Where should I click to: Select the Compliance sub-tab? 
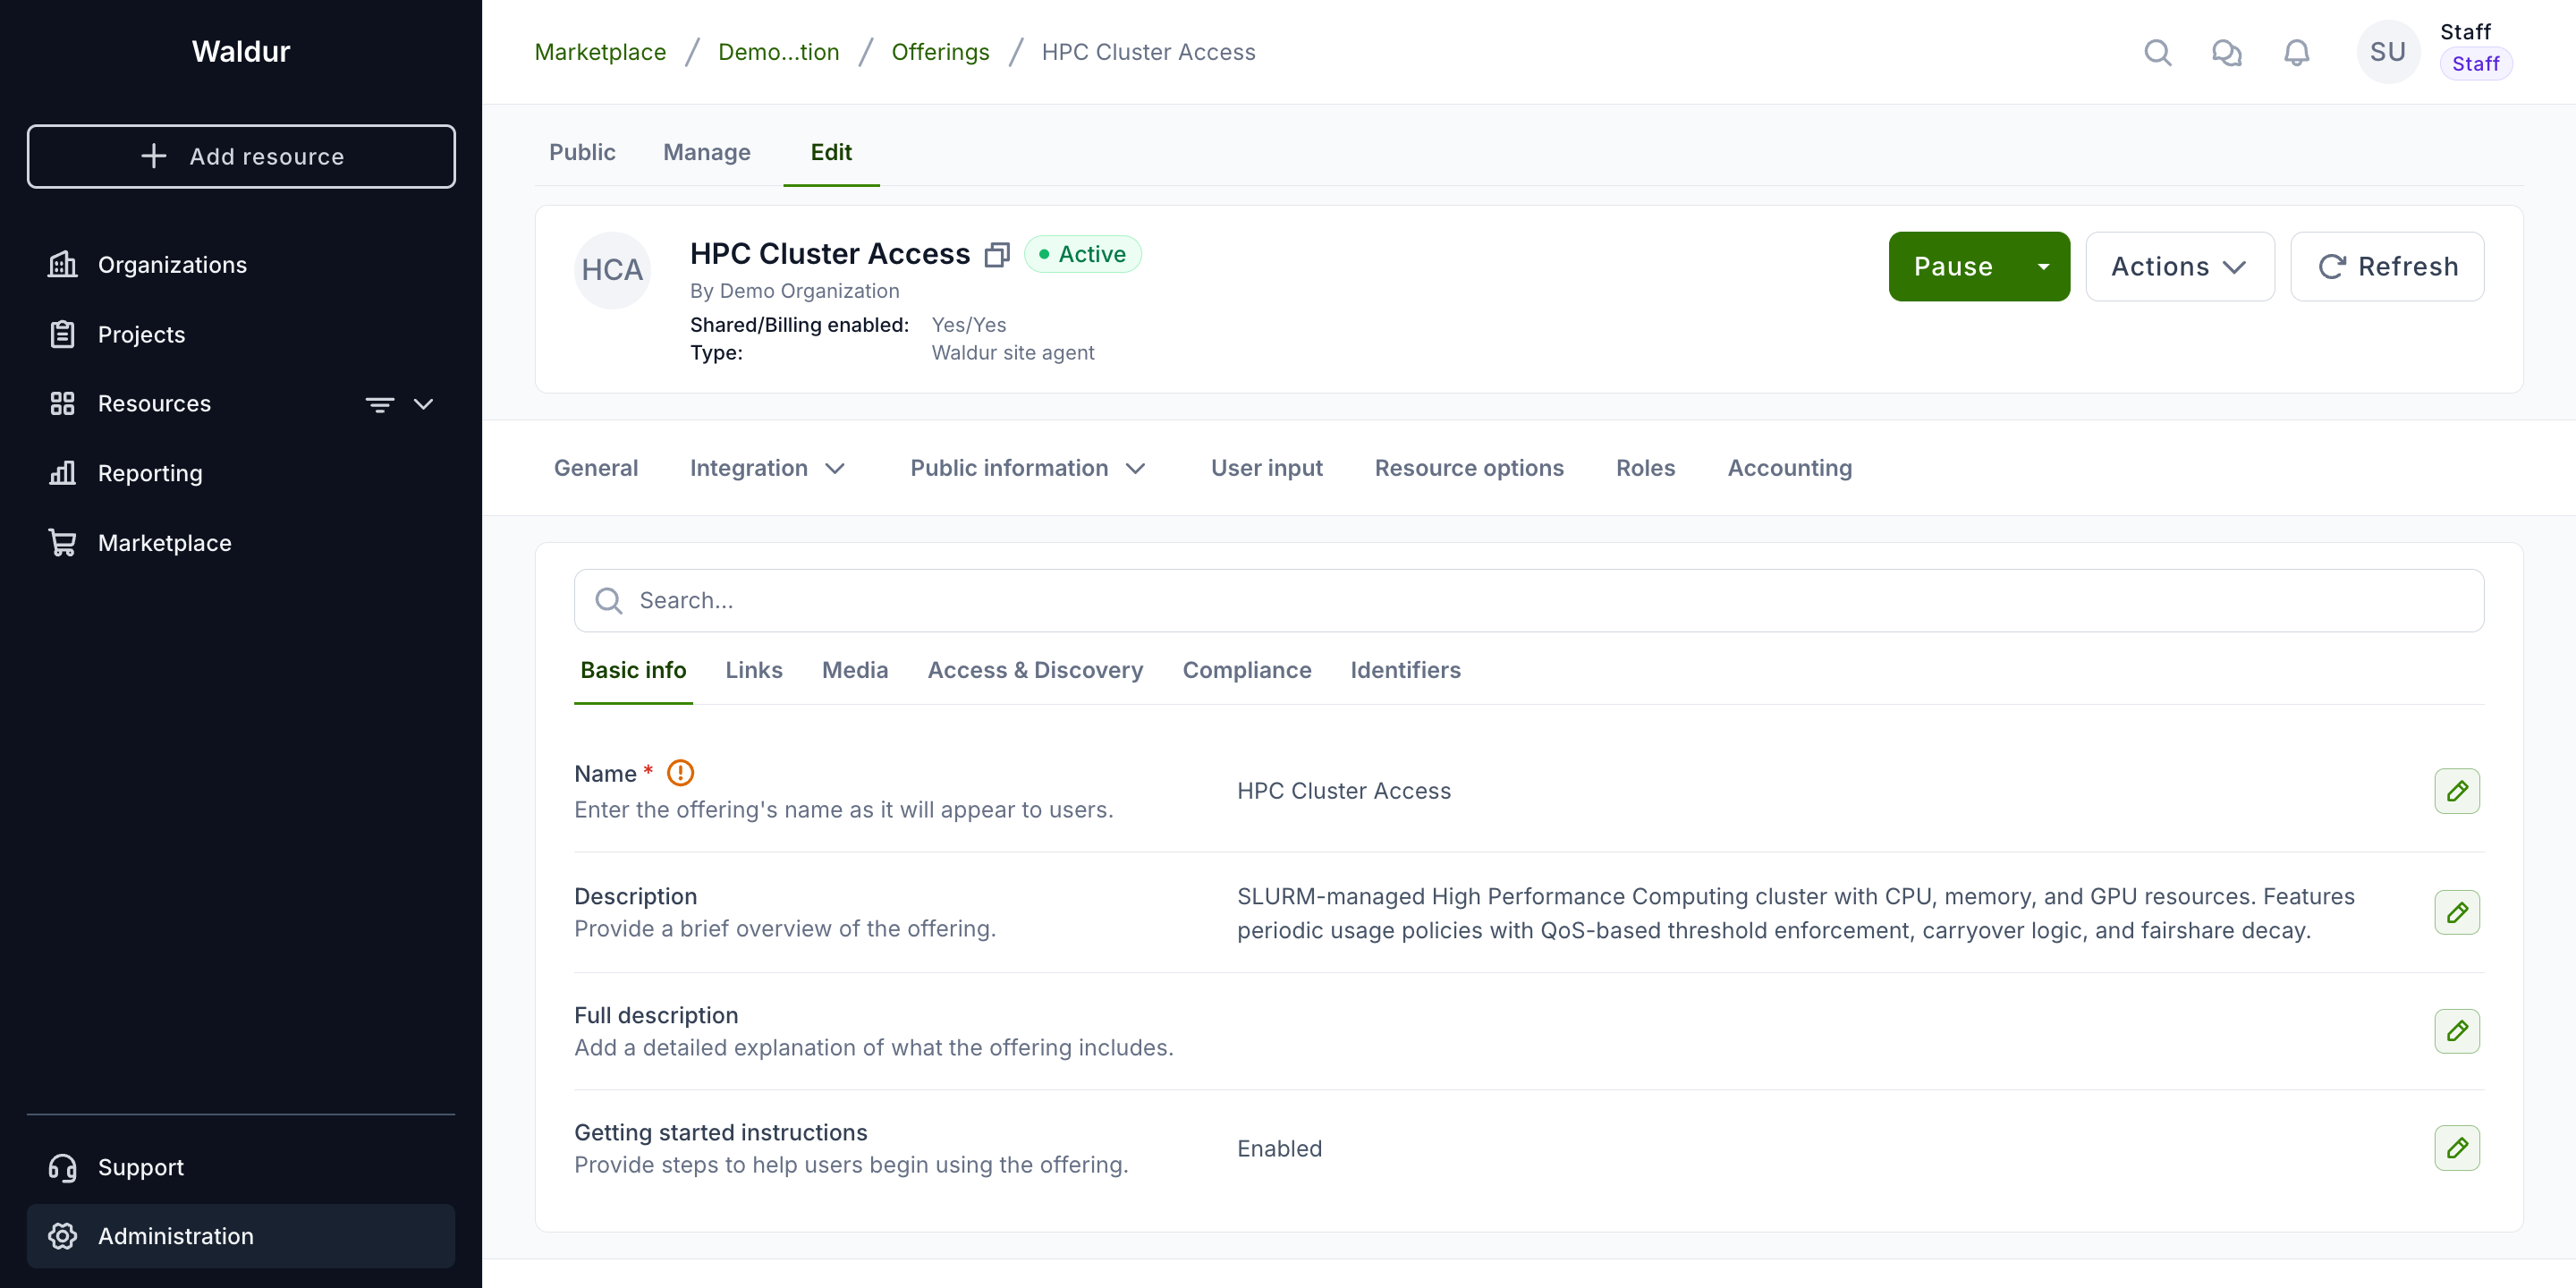tap(1247, 670)
